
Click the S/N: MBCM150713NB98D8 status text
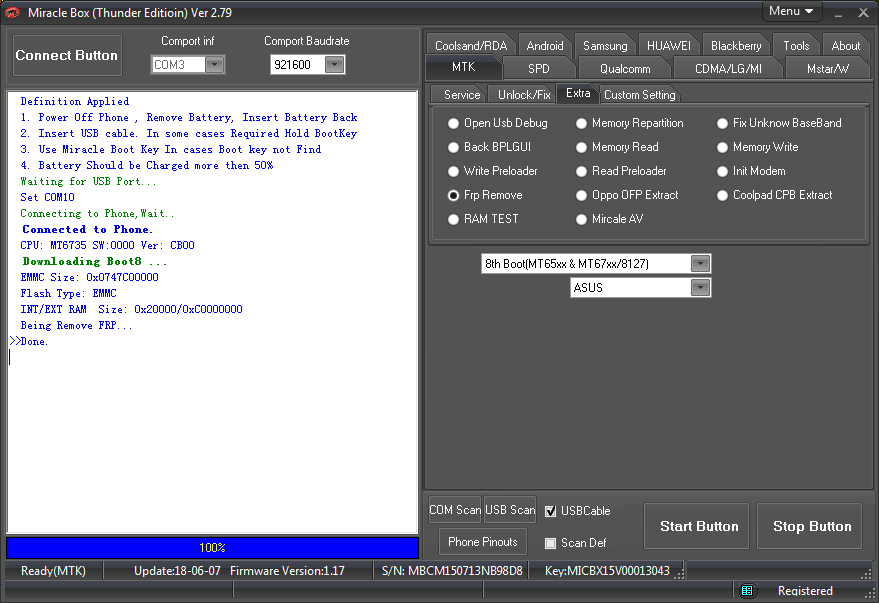coord(452,571)
